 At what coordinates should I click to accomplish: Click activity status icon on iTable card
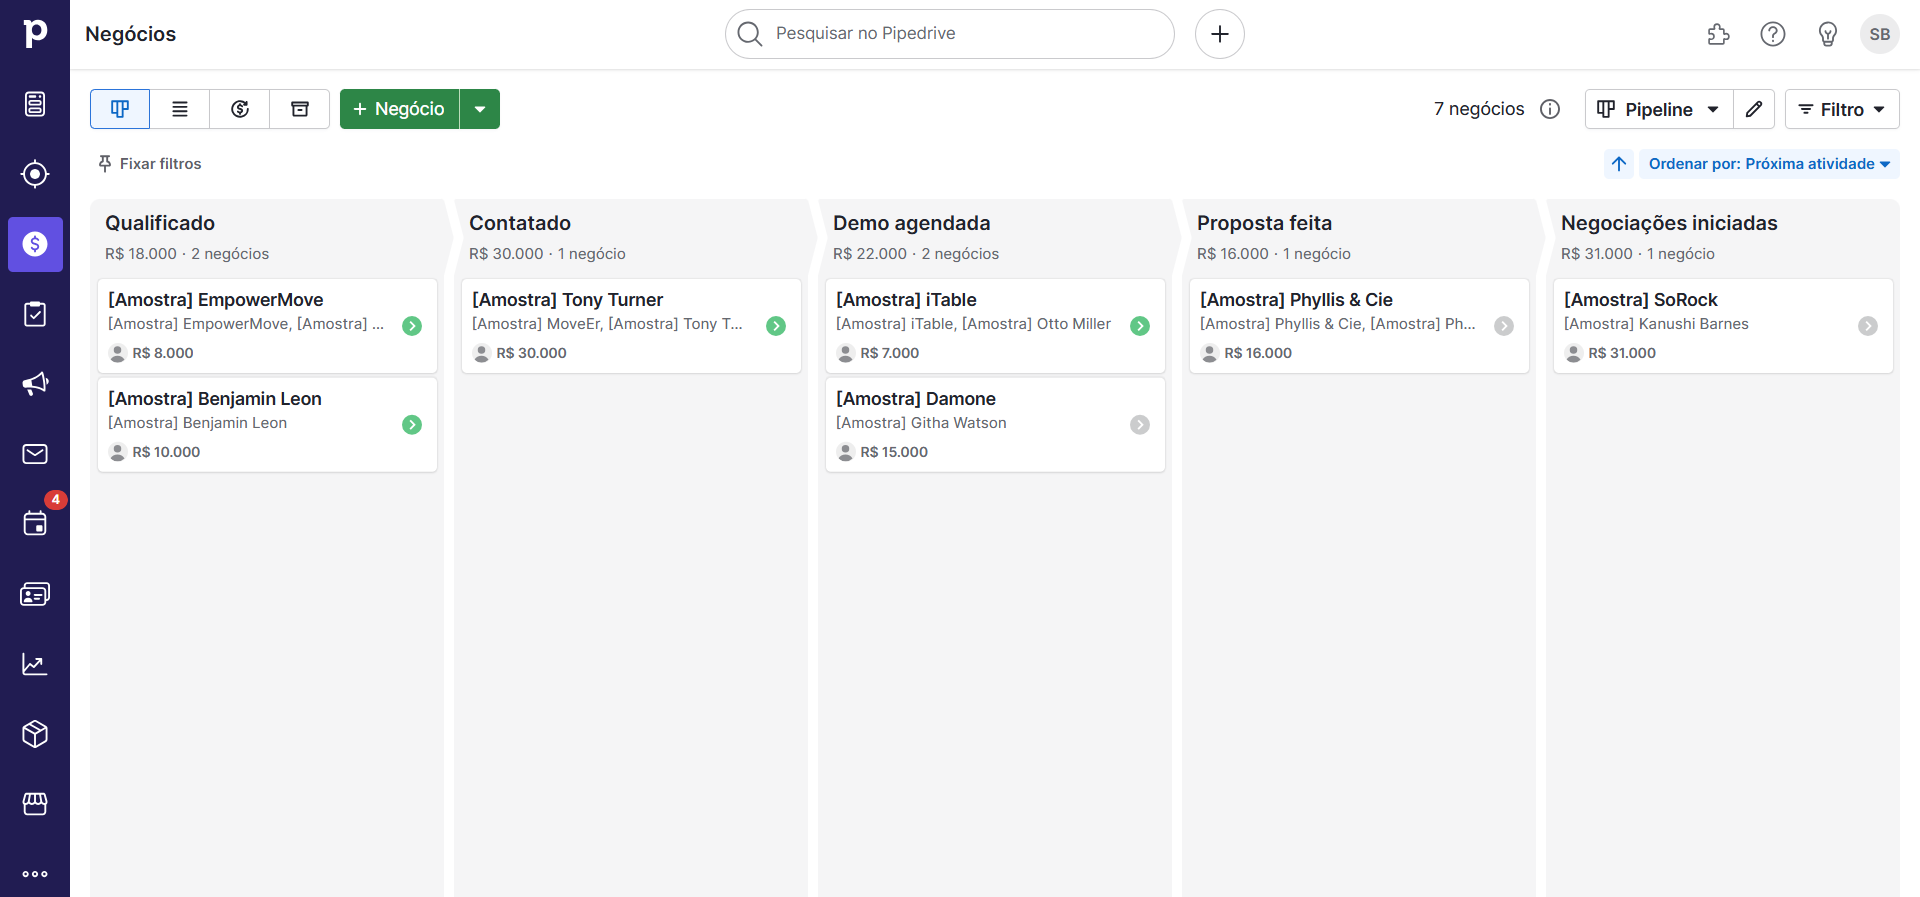[x=1140, y=326]
